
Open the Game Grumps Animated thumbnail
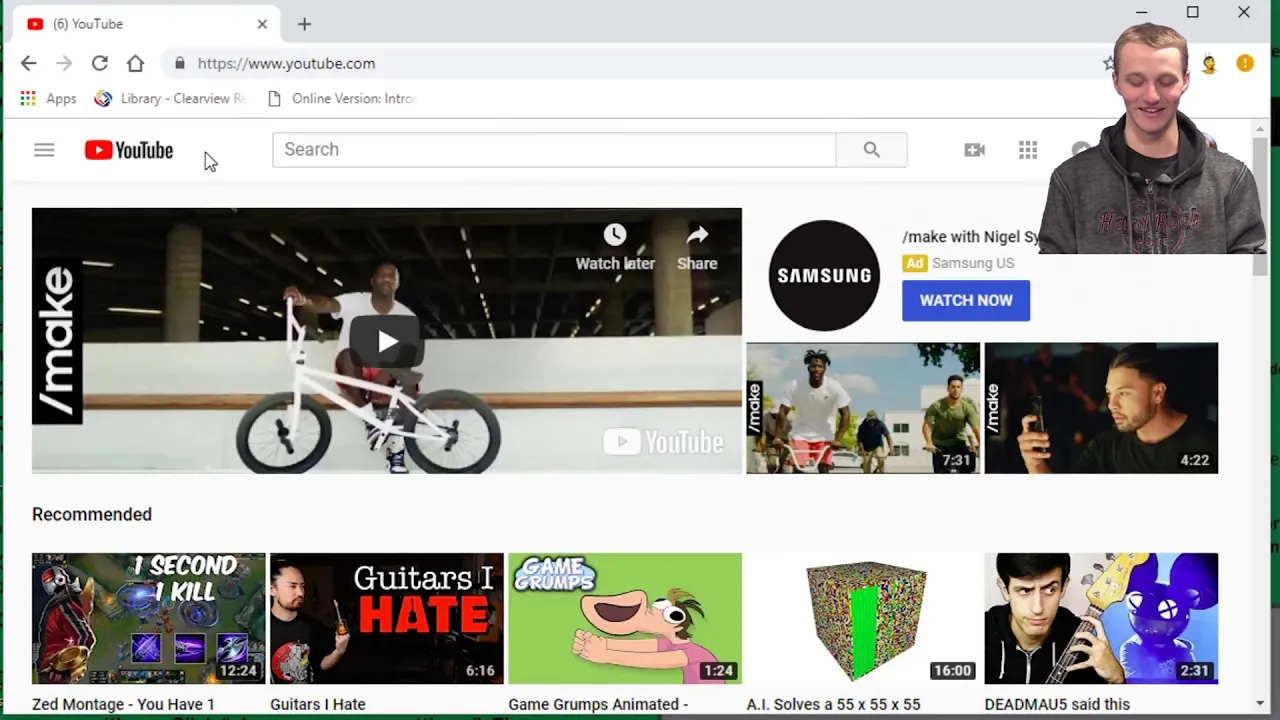click(624, 618)
